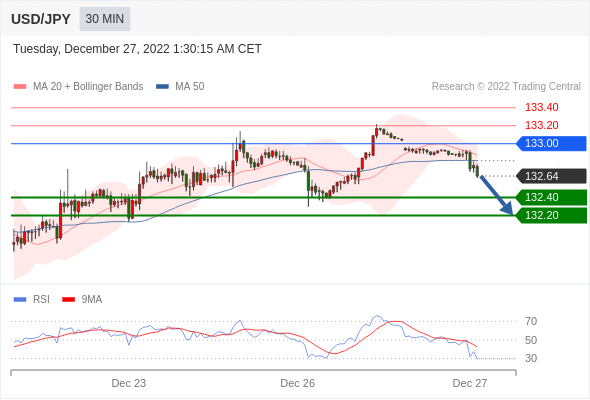Click the red 9MA color swatch
Viewport: 590px width, 400px height.
[x=68, y=300]
